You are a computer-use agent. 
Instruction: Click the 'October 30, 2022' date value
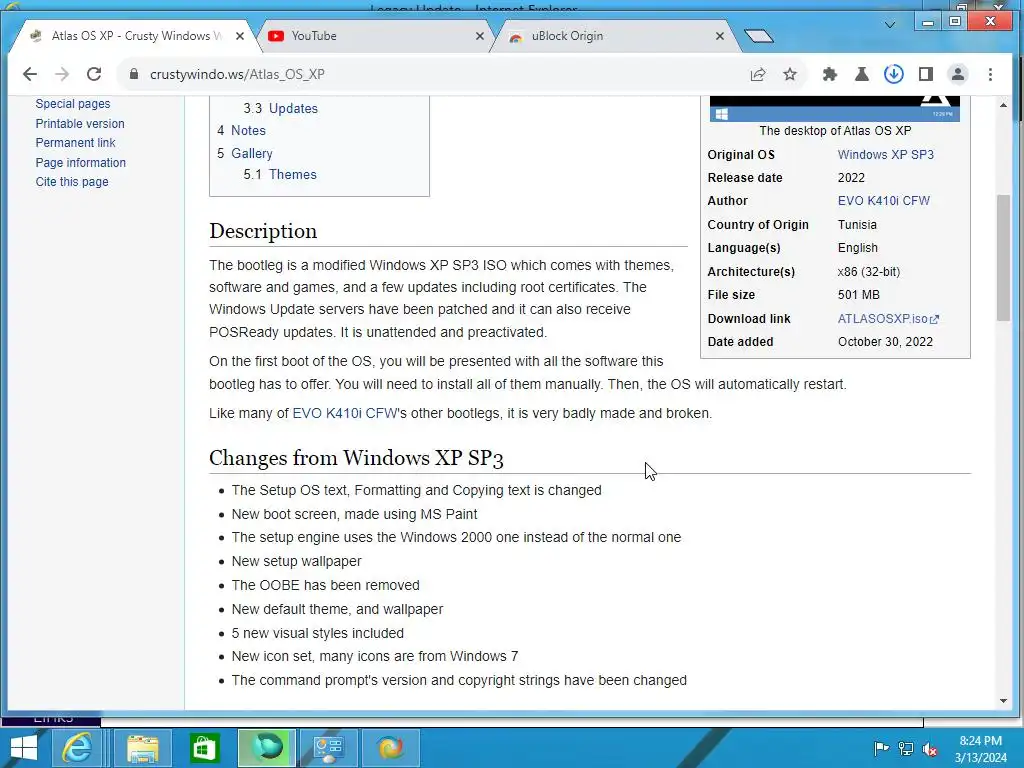(885, 342)
